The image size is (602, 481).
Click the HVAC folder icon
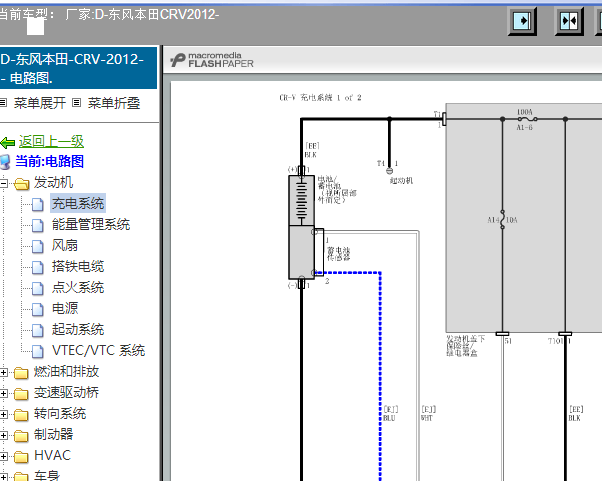pyautogui.click(x=21, y=457)
